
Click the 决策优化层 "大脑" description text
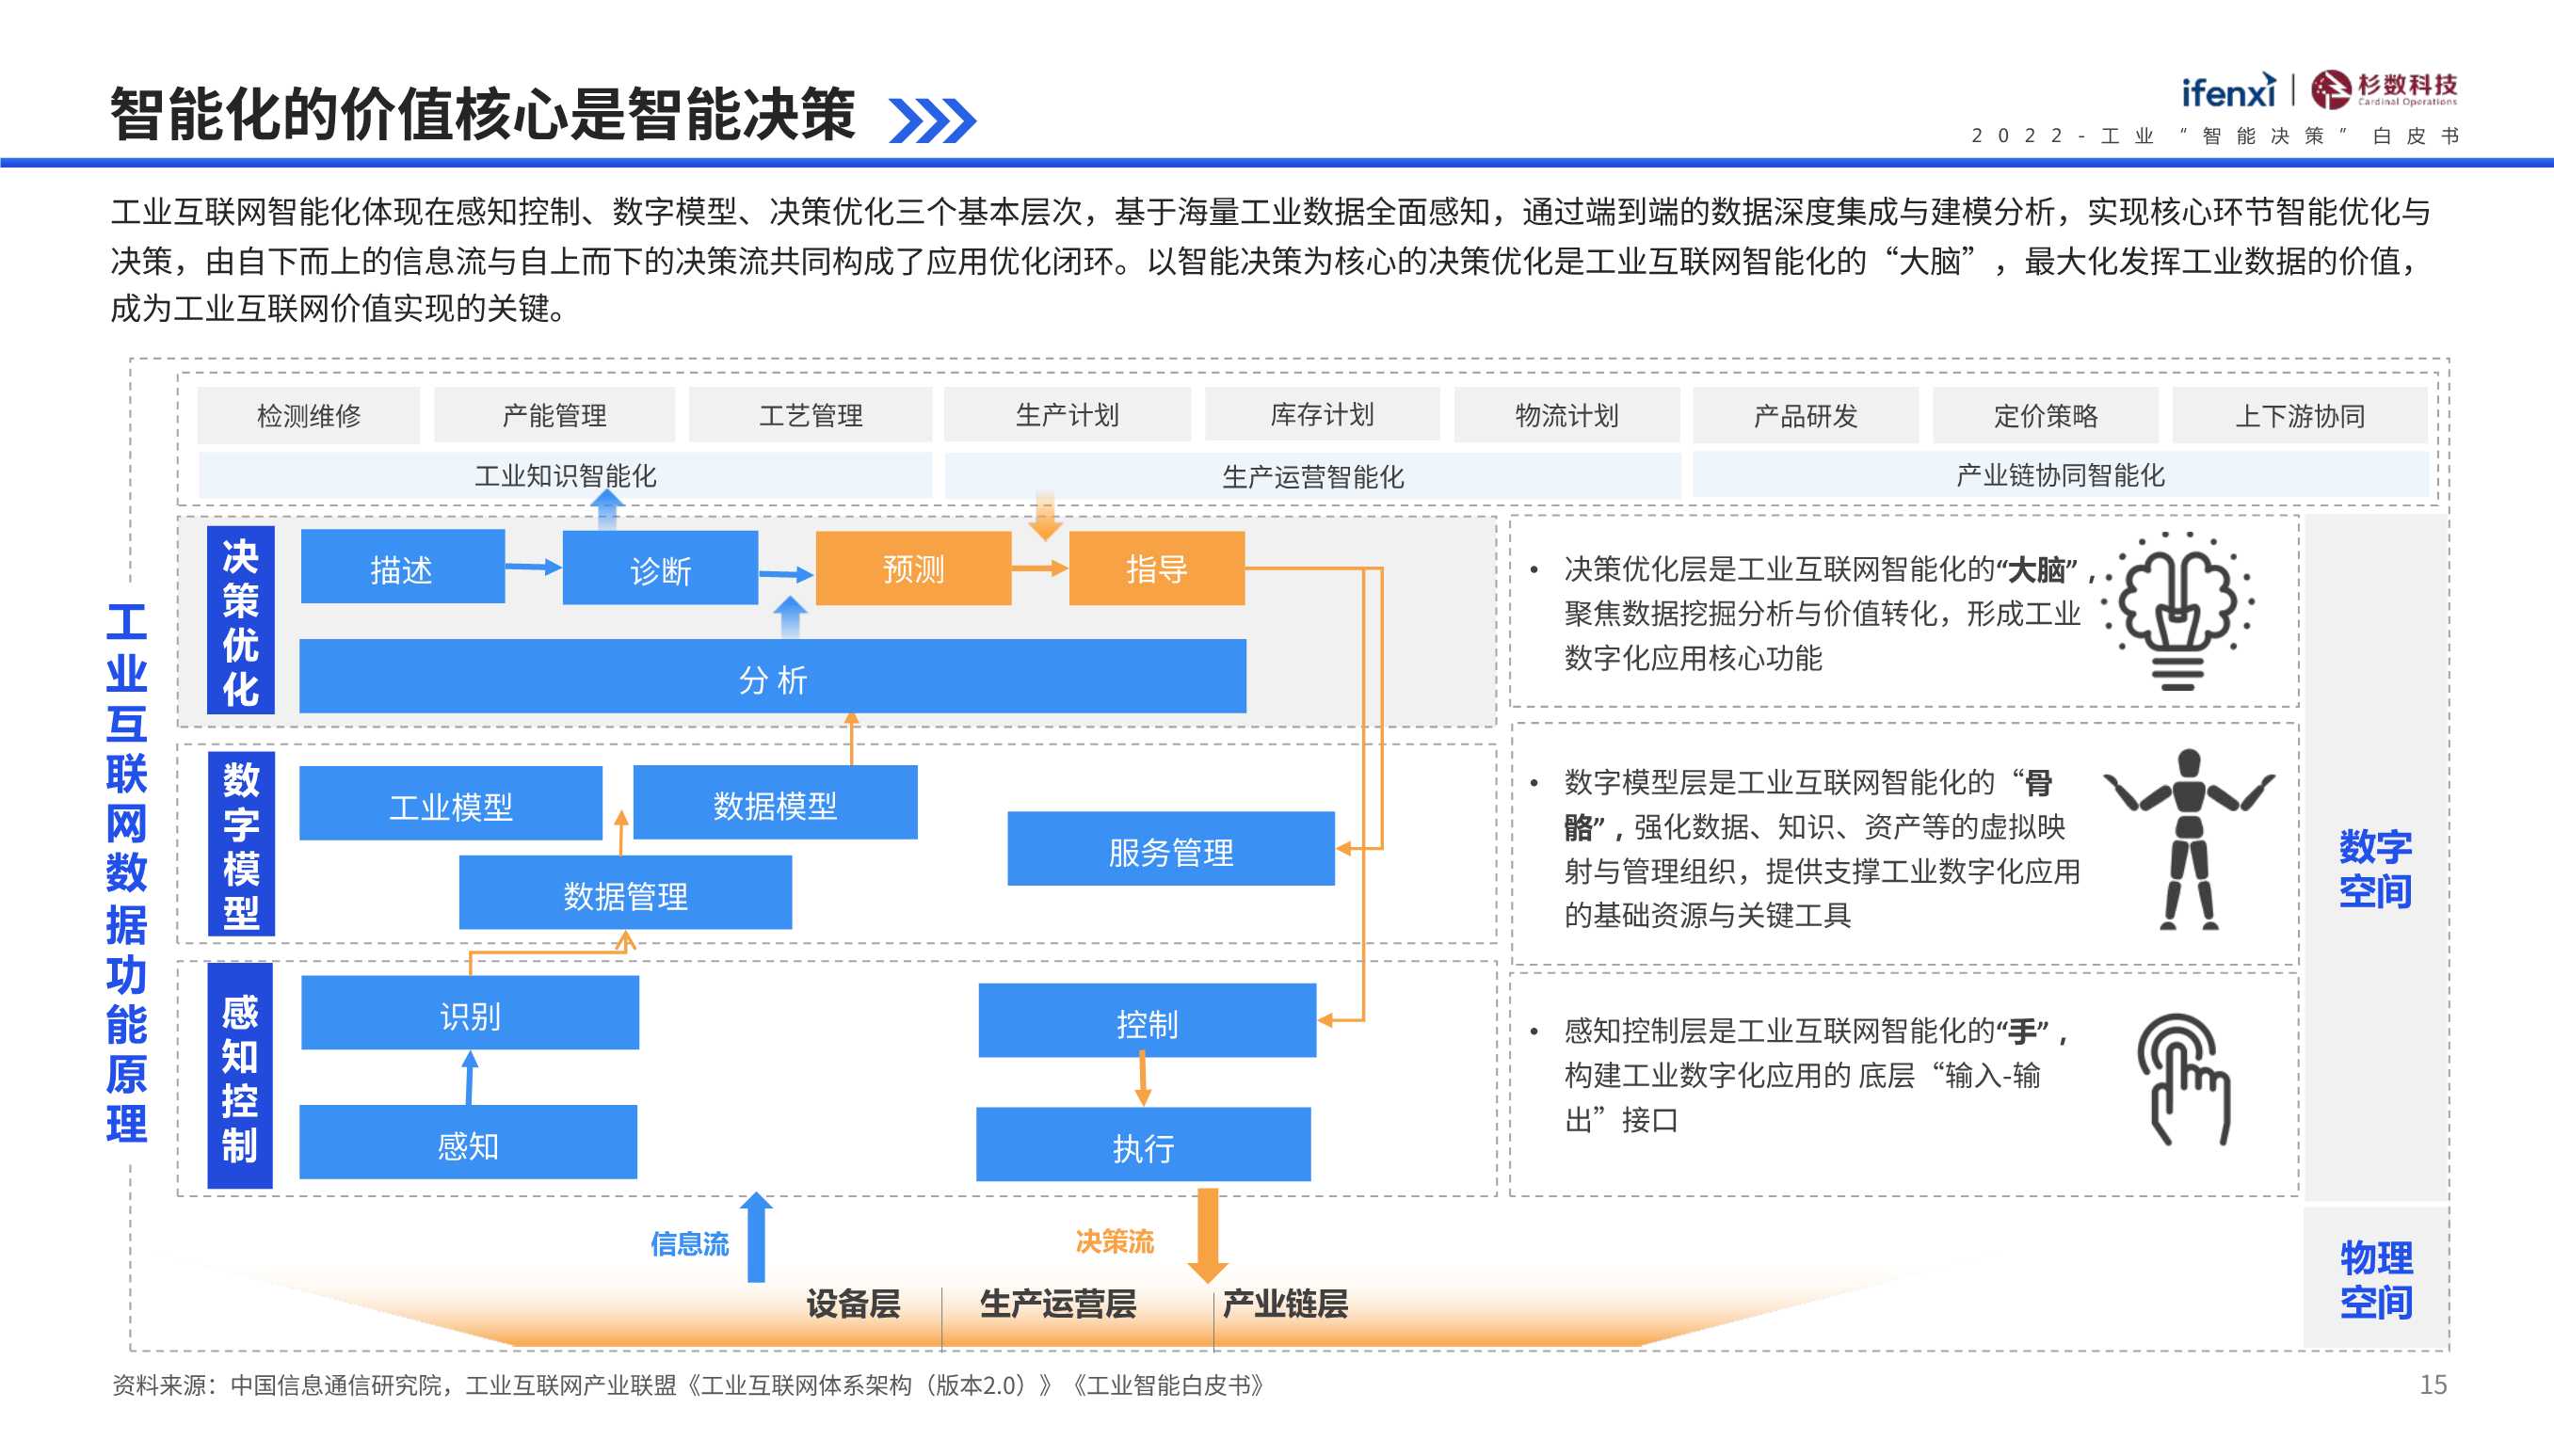coord(1830,613)
